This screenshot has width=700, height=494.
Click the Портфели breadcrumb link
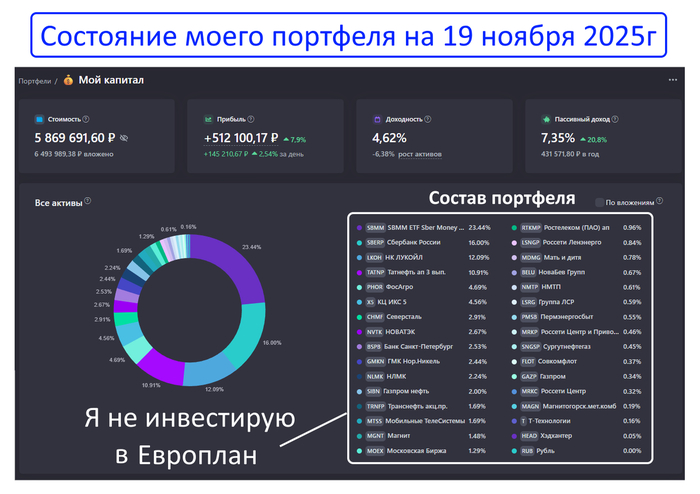pyautogui.click(x=35, y=80)
